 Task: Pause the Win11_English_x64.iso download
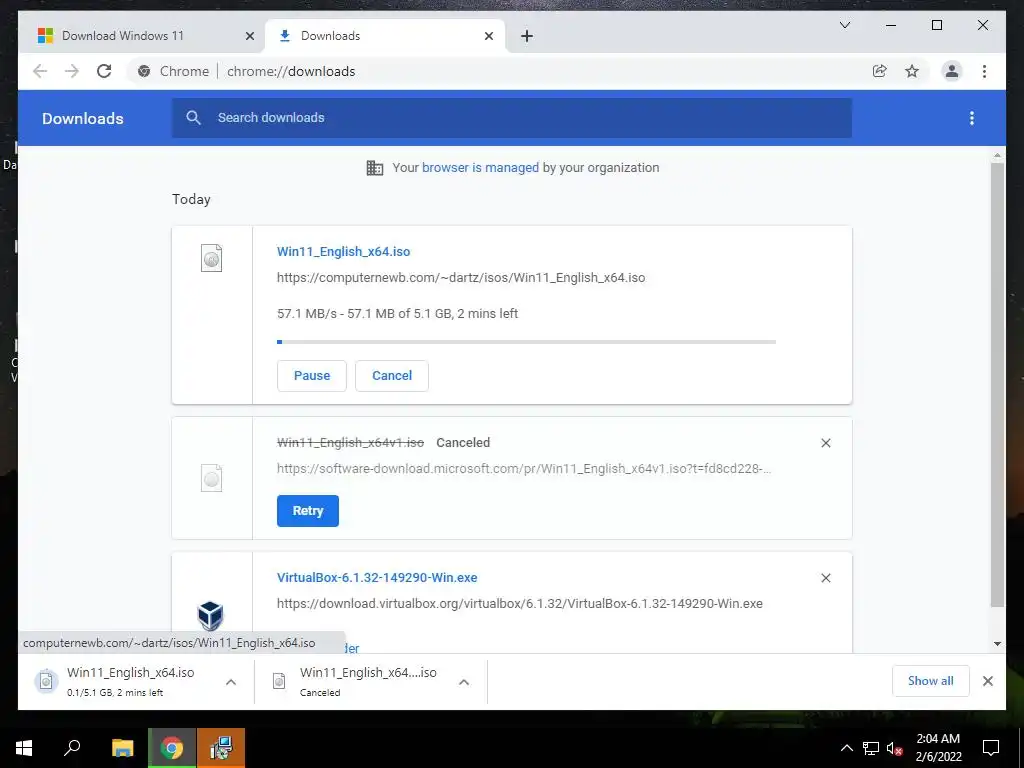click(x=312, y=376)
